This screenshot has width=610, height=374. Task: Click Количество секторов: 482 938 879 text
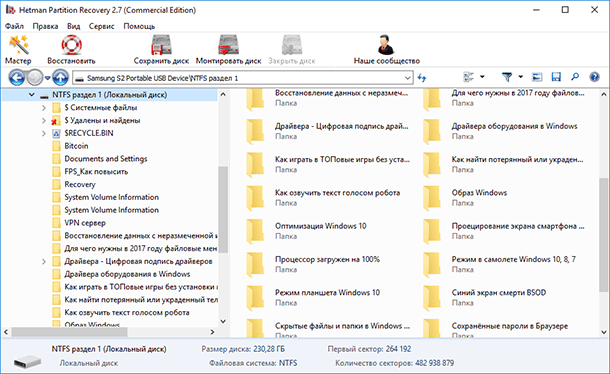[x=394, y=363]
